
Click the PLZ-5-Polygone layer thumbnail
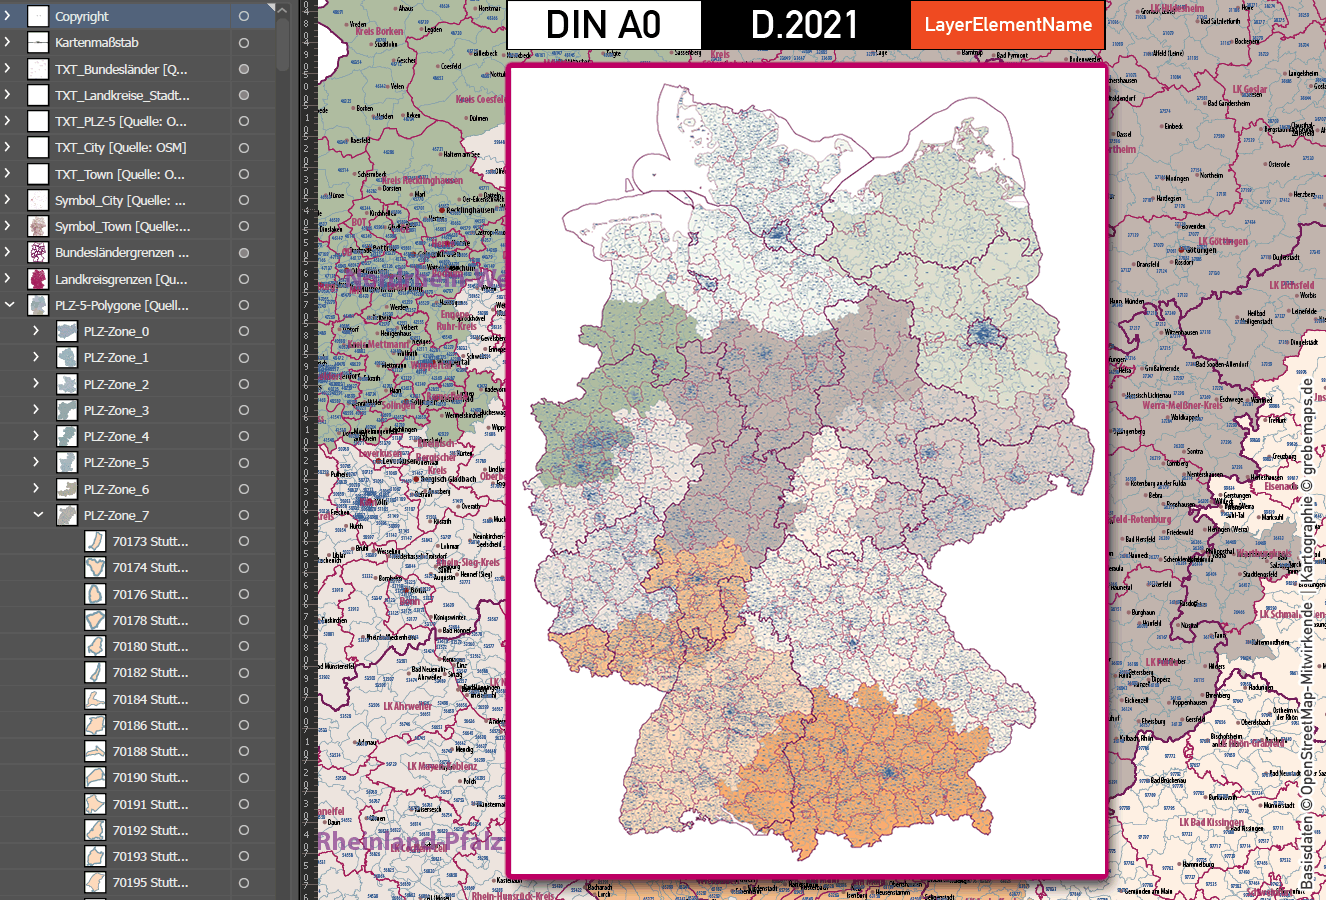click(37, 304)
